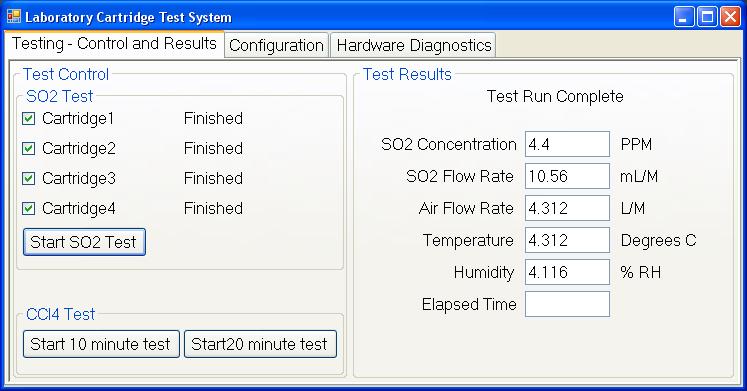Select the Testing - Control and Results tab
This screenshot has width=747, height=391.
point(114,44)
